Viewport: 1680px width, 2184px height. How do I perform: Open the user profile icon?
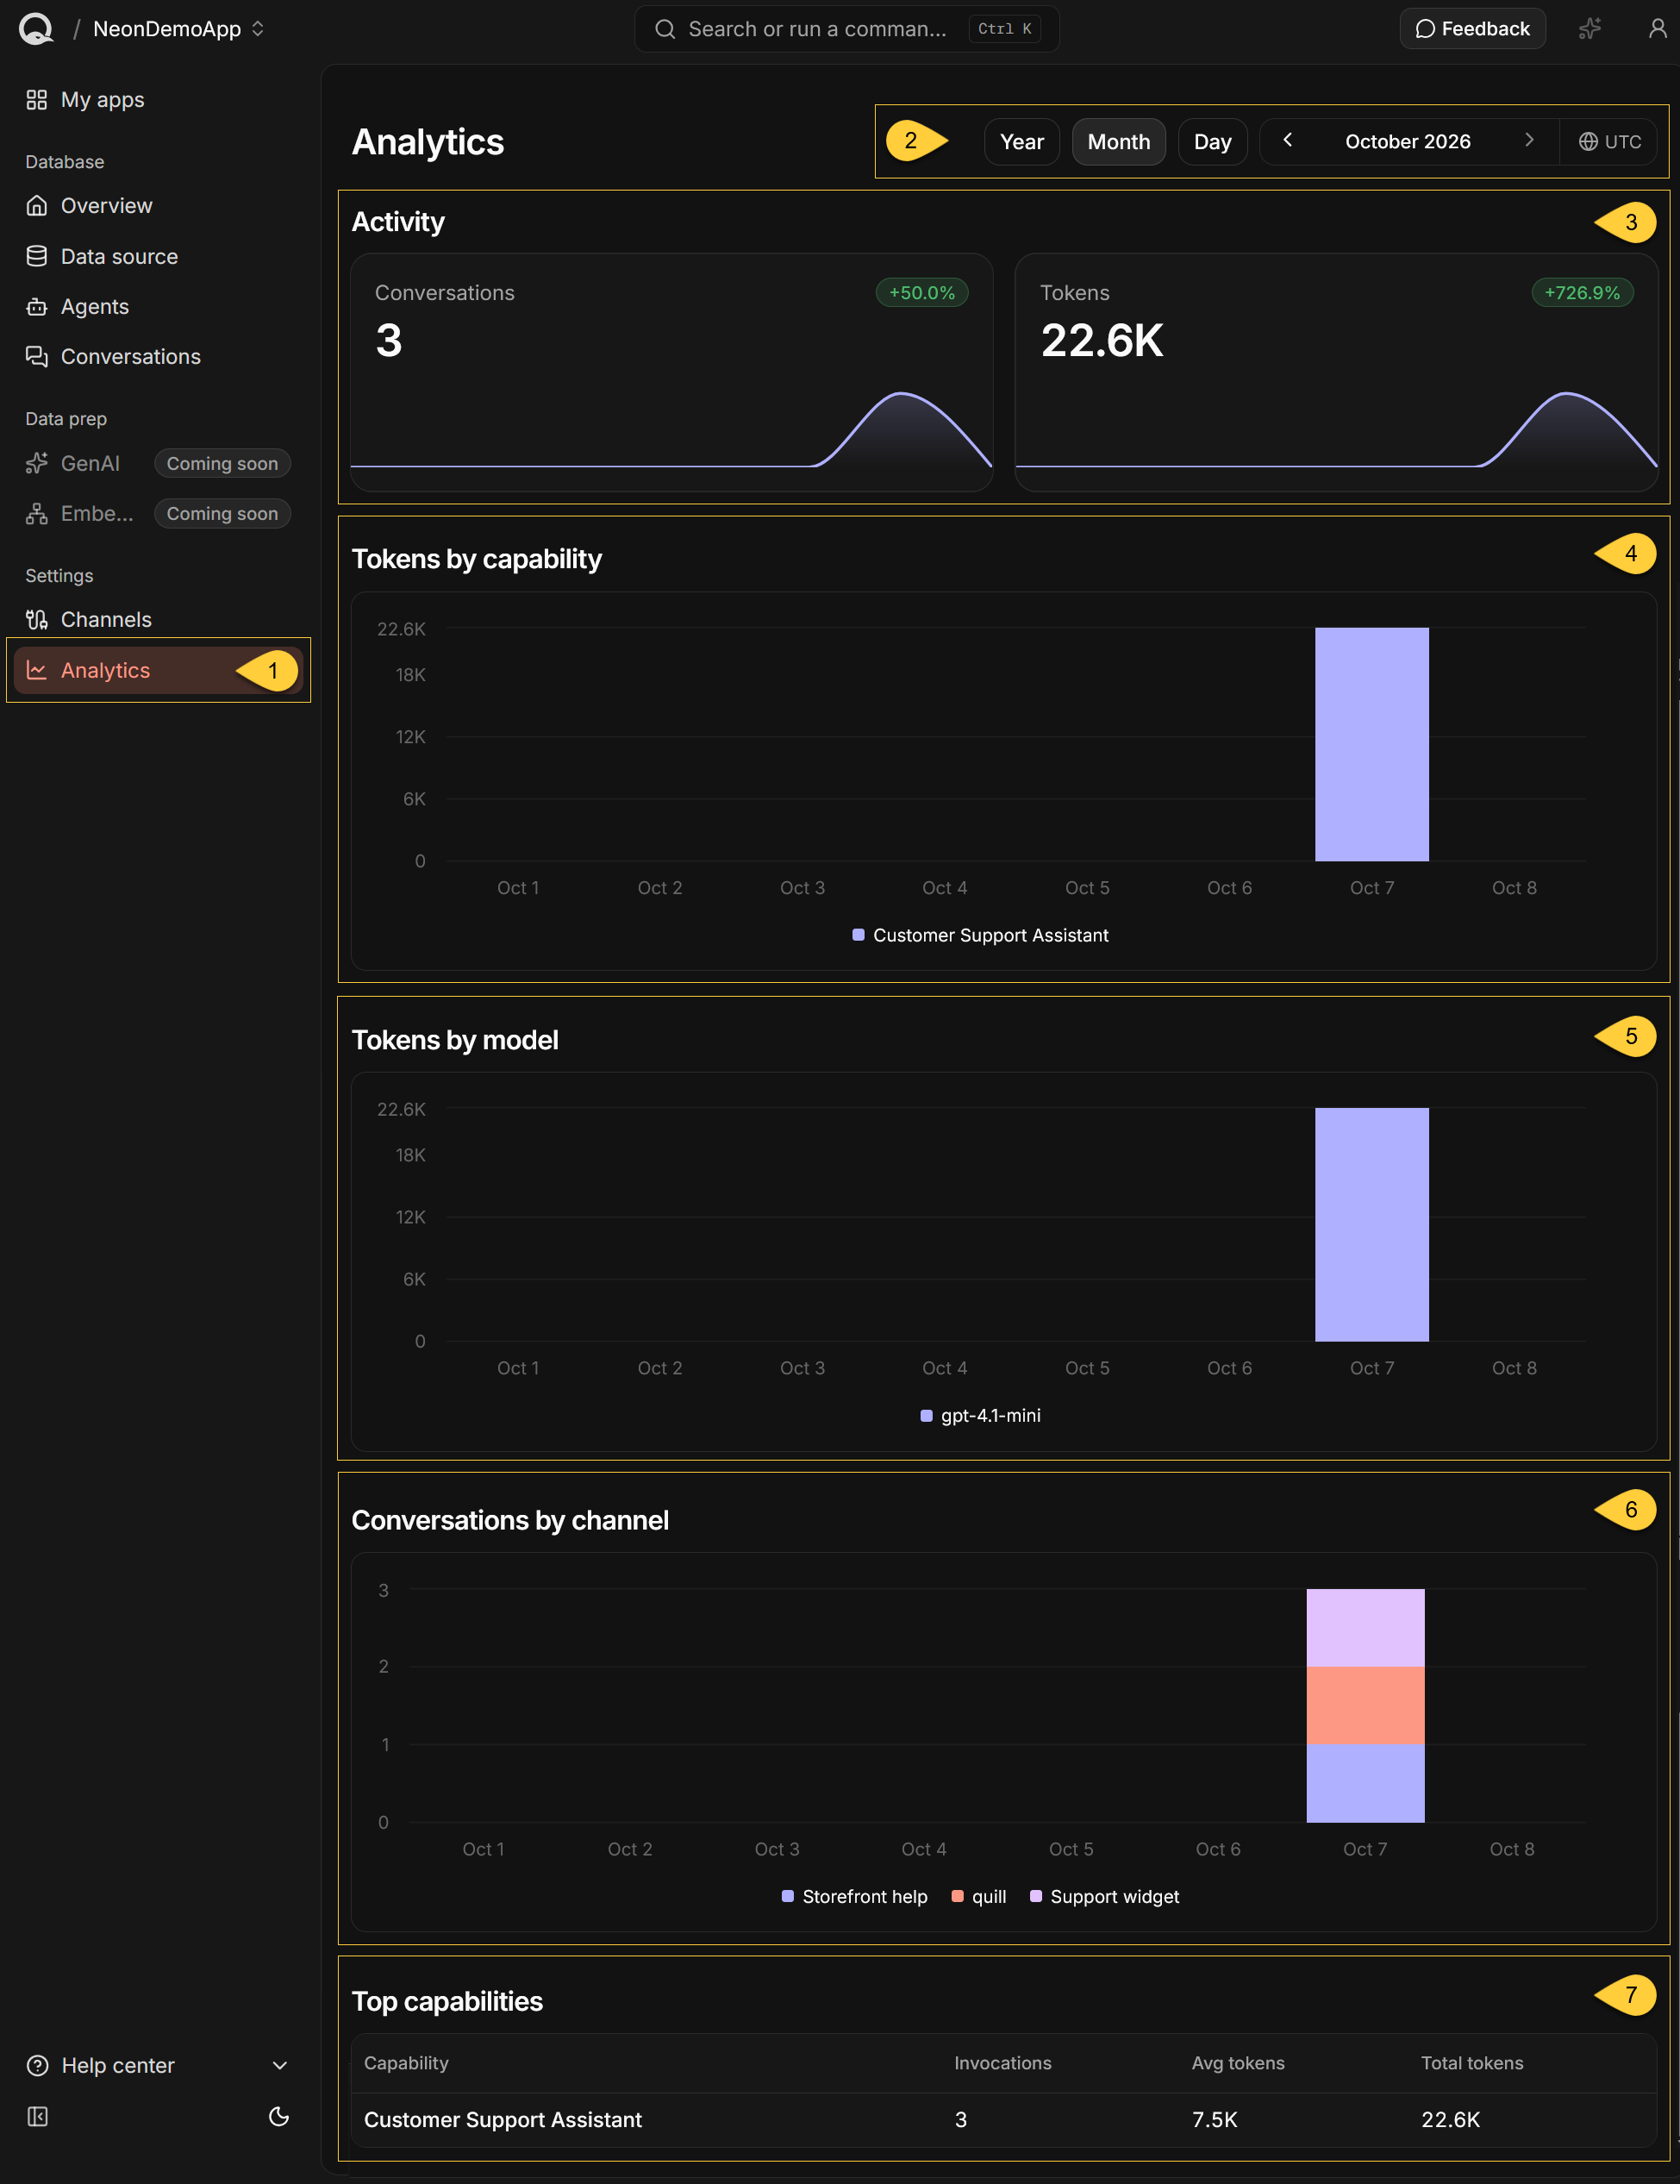tap(1657, 29)
